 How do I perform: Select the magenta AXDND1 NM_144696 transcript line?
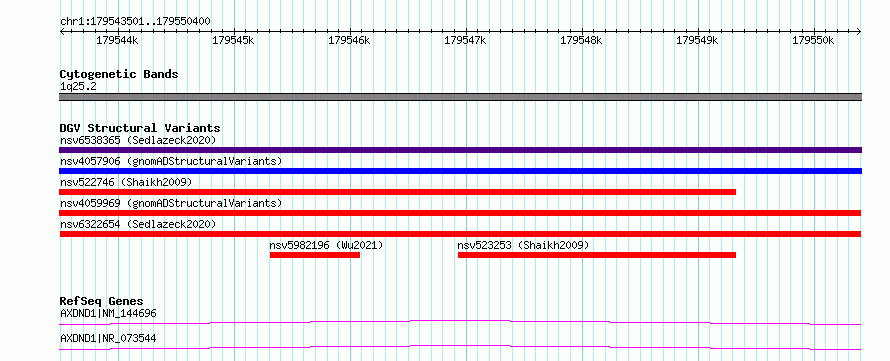click(460, 322)
